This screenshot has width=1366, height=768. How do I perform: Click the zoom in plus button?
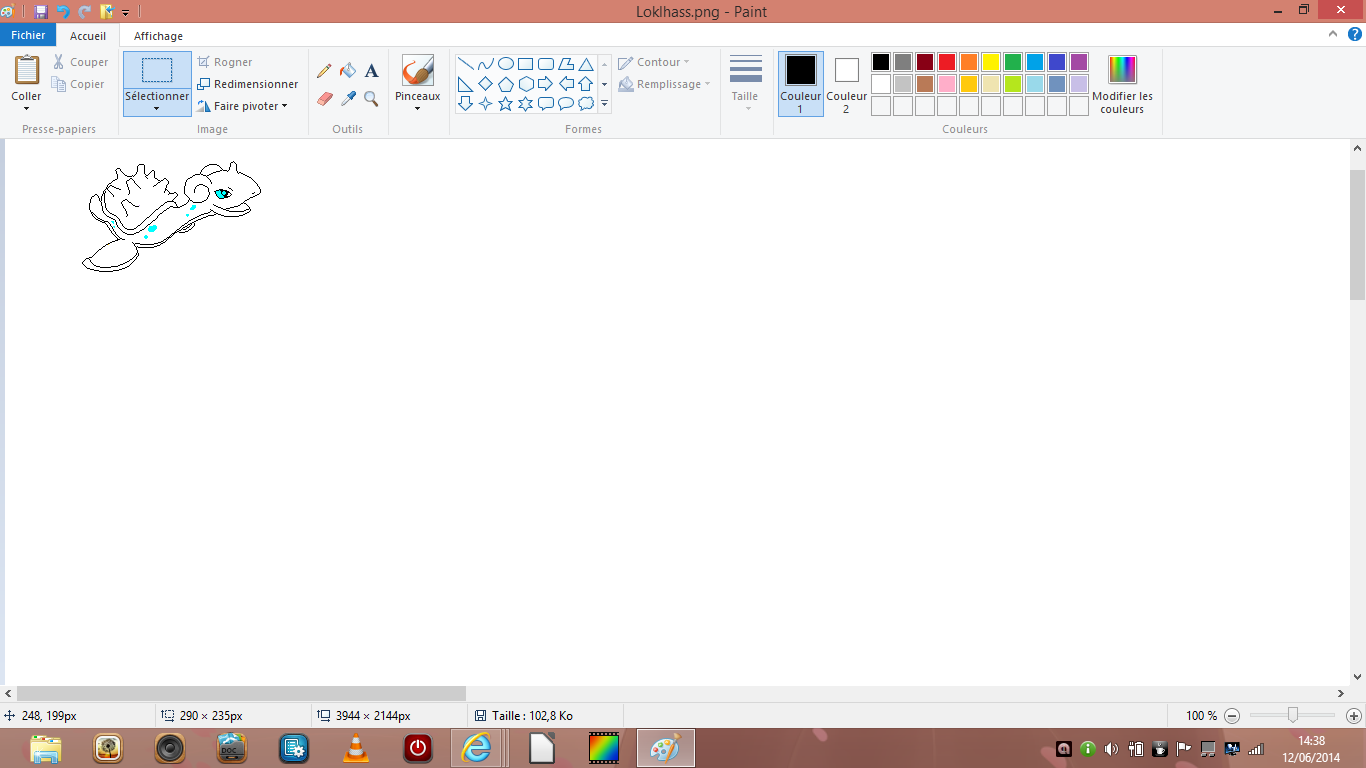pos(1354,716)
